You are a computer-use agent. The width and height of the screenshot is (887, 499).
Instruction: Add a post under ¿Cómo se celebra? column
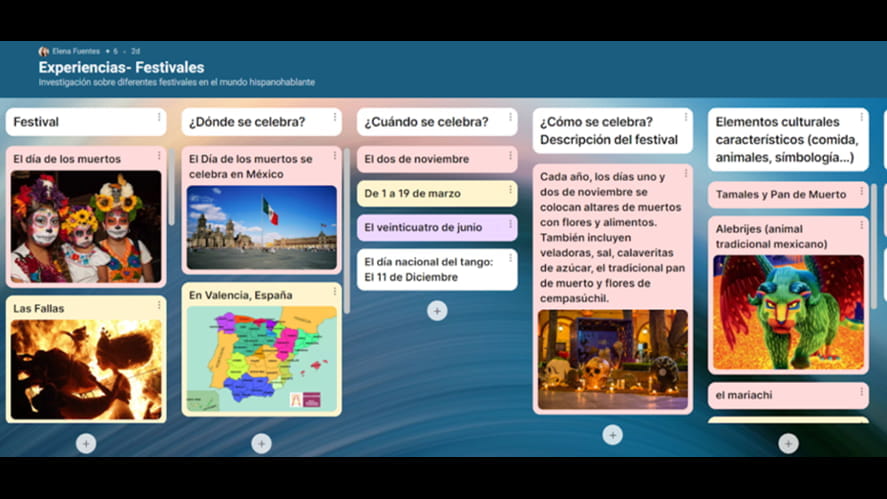(612, 435)
